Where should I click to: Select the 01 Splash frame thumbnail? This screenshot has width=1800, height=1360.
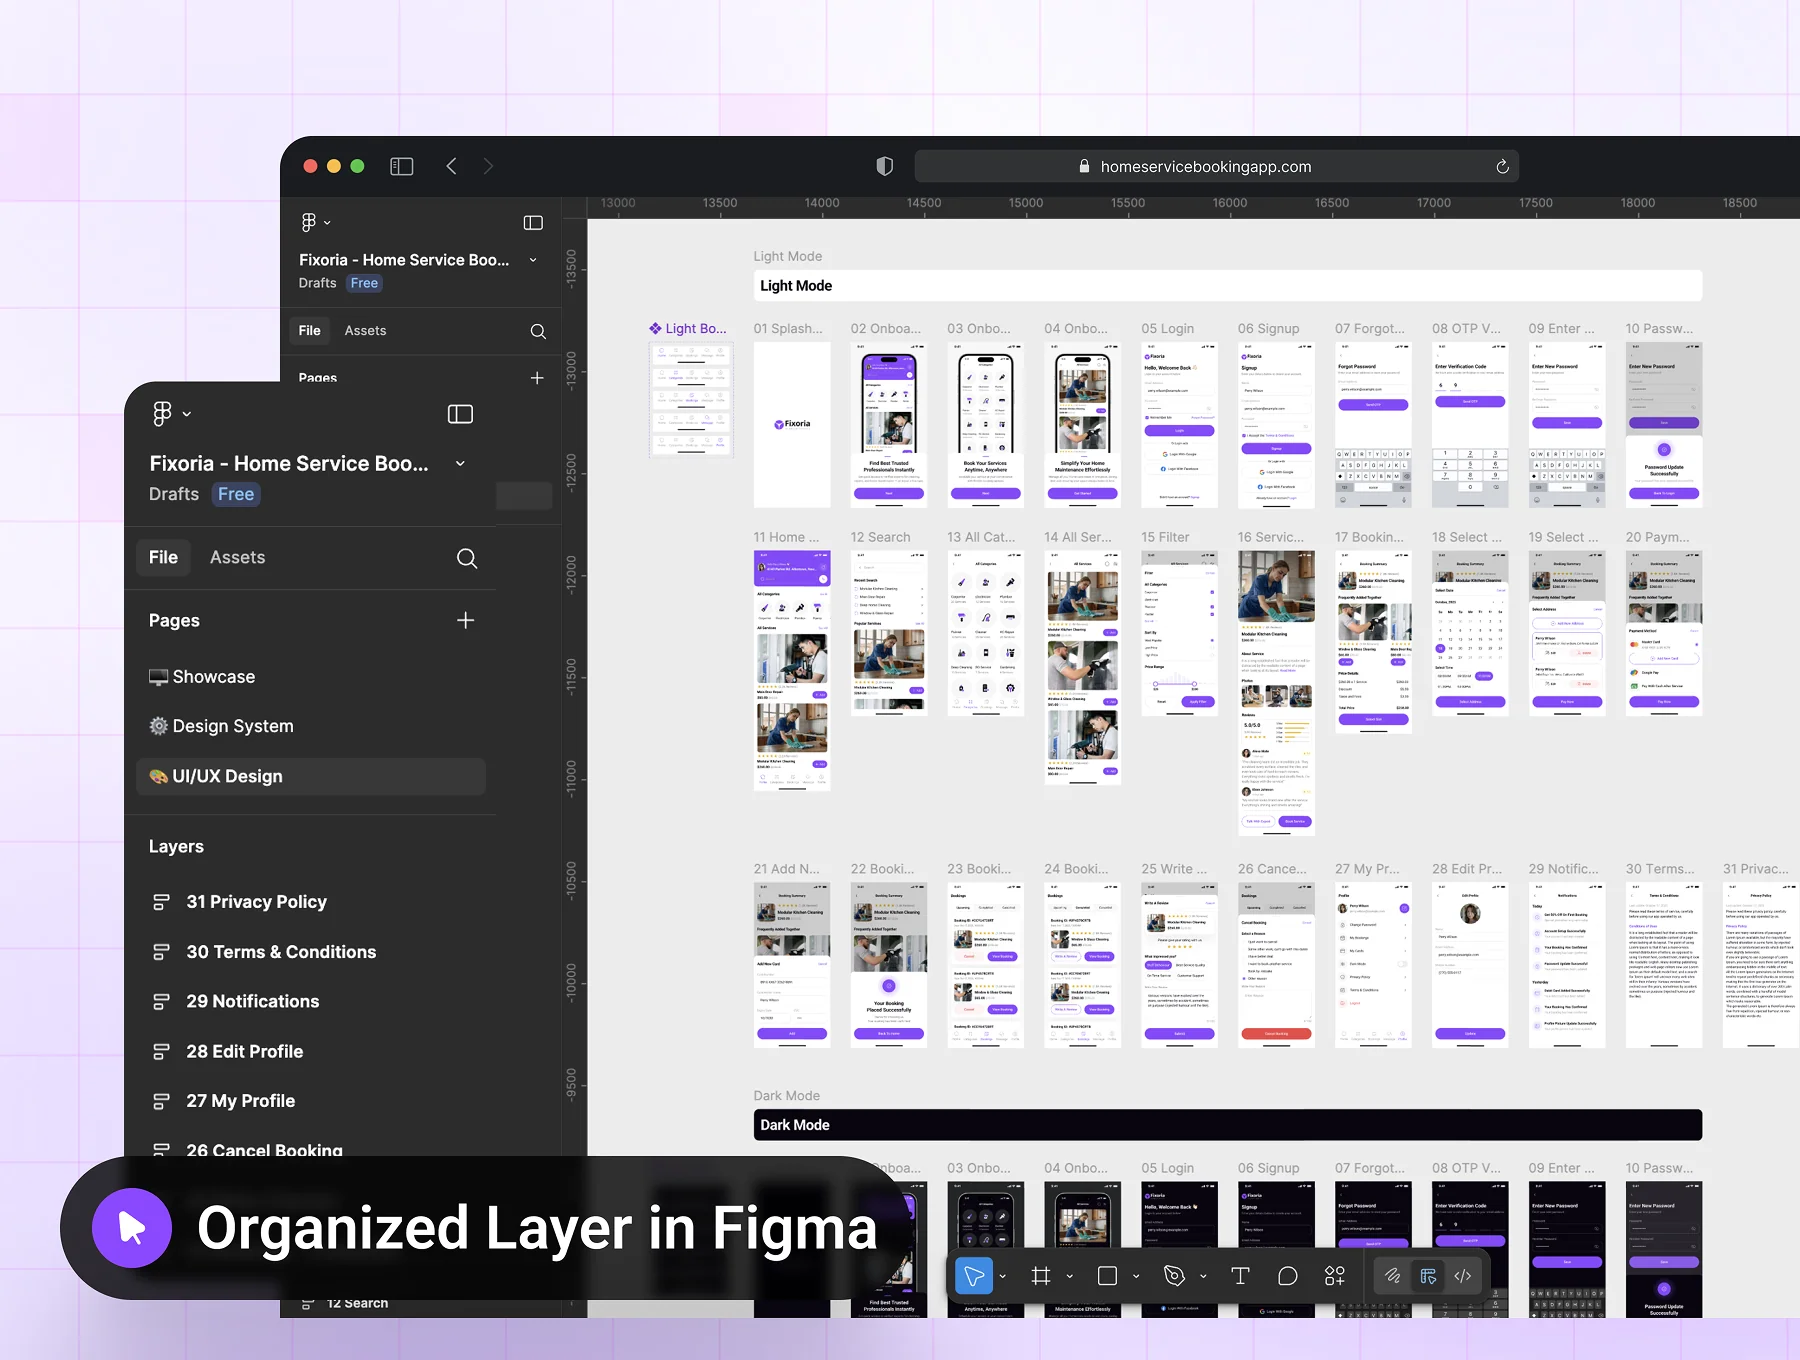tap(792, 425)
